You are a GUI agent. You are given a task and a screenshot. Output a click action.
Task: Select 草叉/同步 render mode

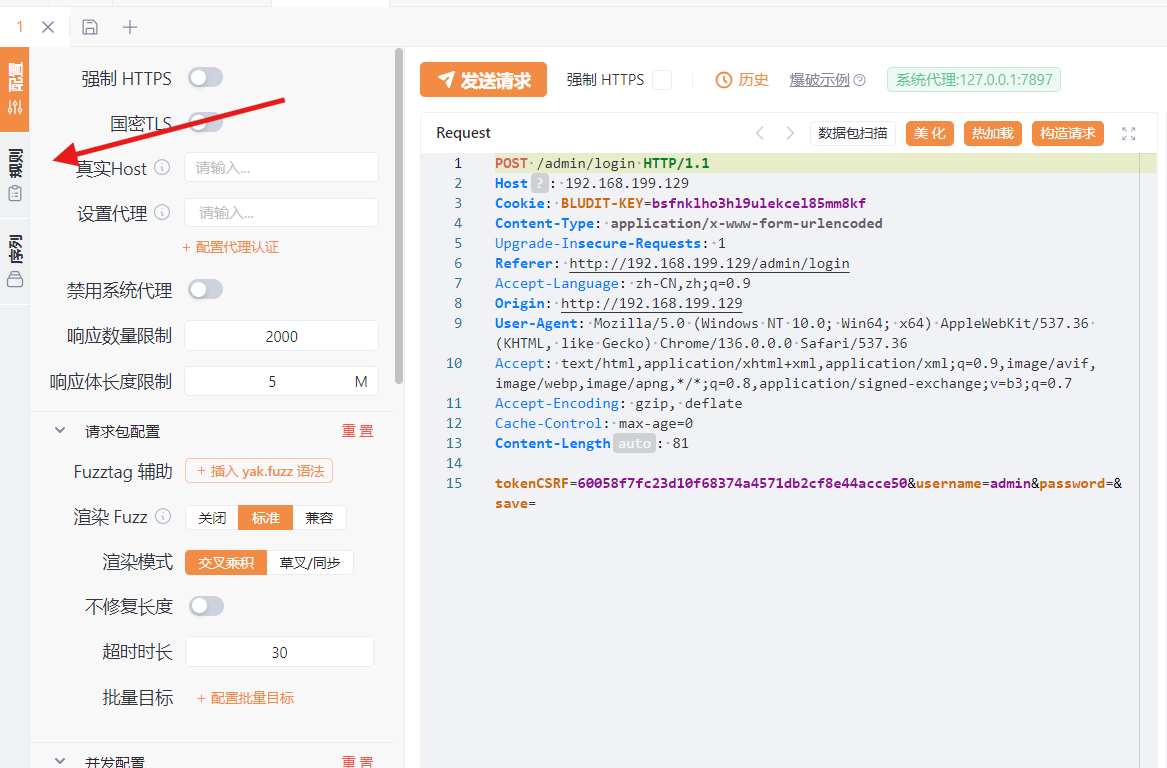click(310, 563)
